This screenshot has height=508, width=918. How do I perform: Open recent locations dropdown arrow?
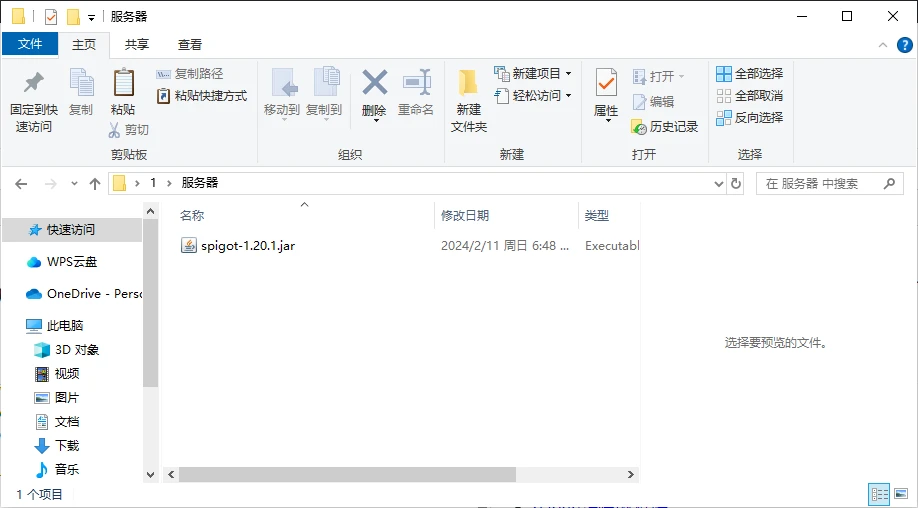(74, 184)
